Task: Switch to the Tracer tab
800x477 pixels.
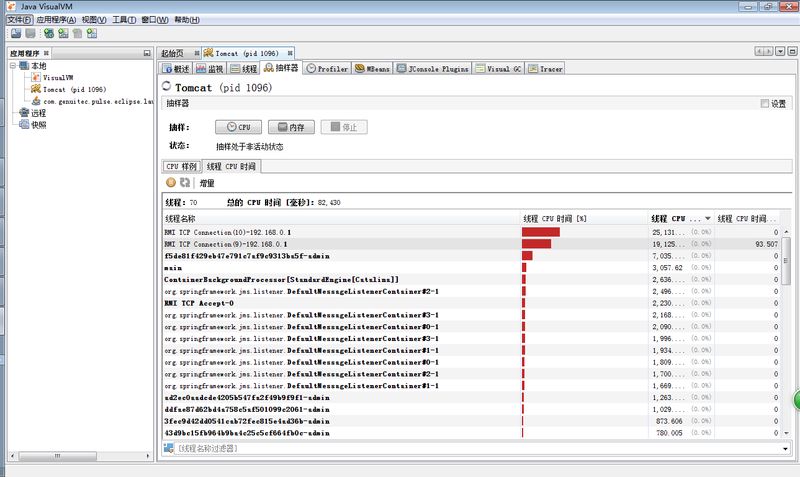Action: point(545,68)
